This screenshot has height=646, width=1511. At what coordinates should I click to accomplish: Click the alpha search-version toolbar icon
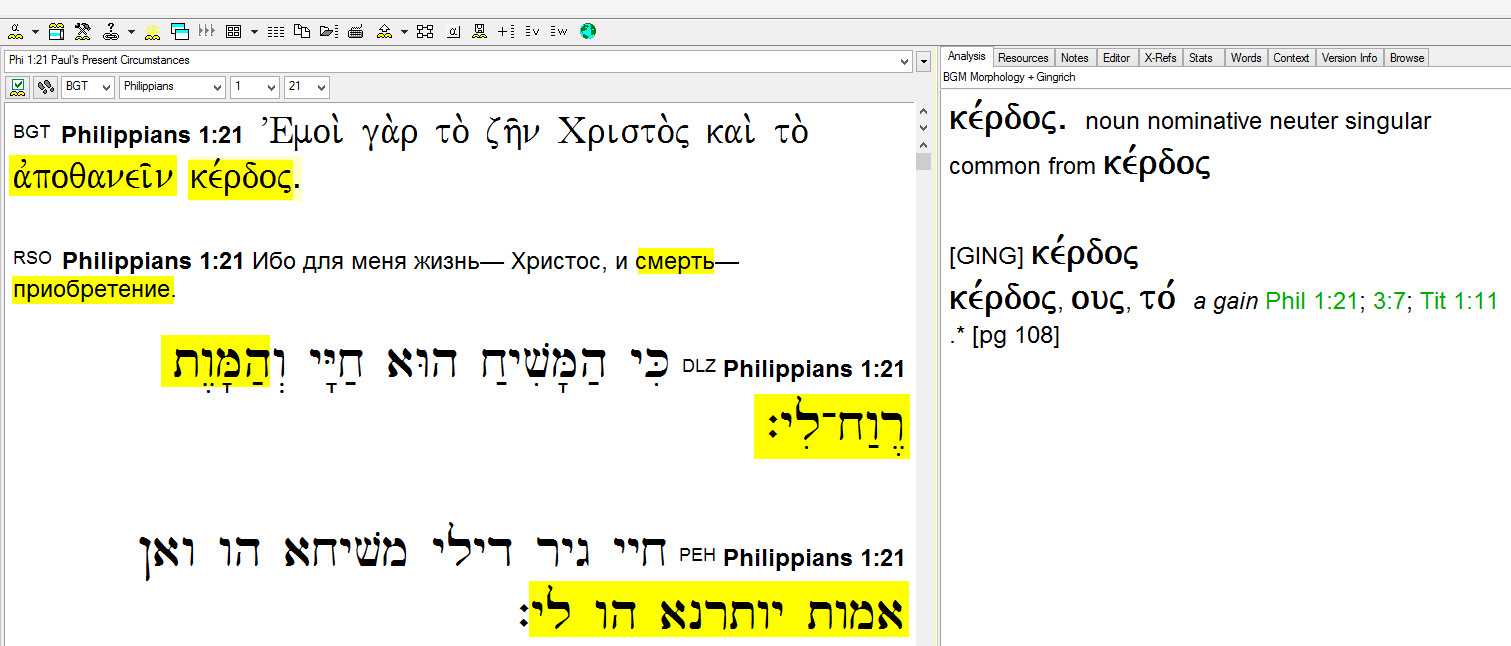click(x=15, y=31)
